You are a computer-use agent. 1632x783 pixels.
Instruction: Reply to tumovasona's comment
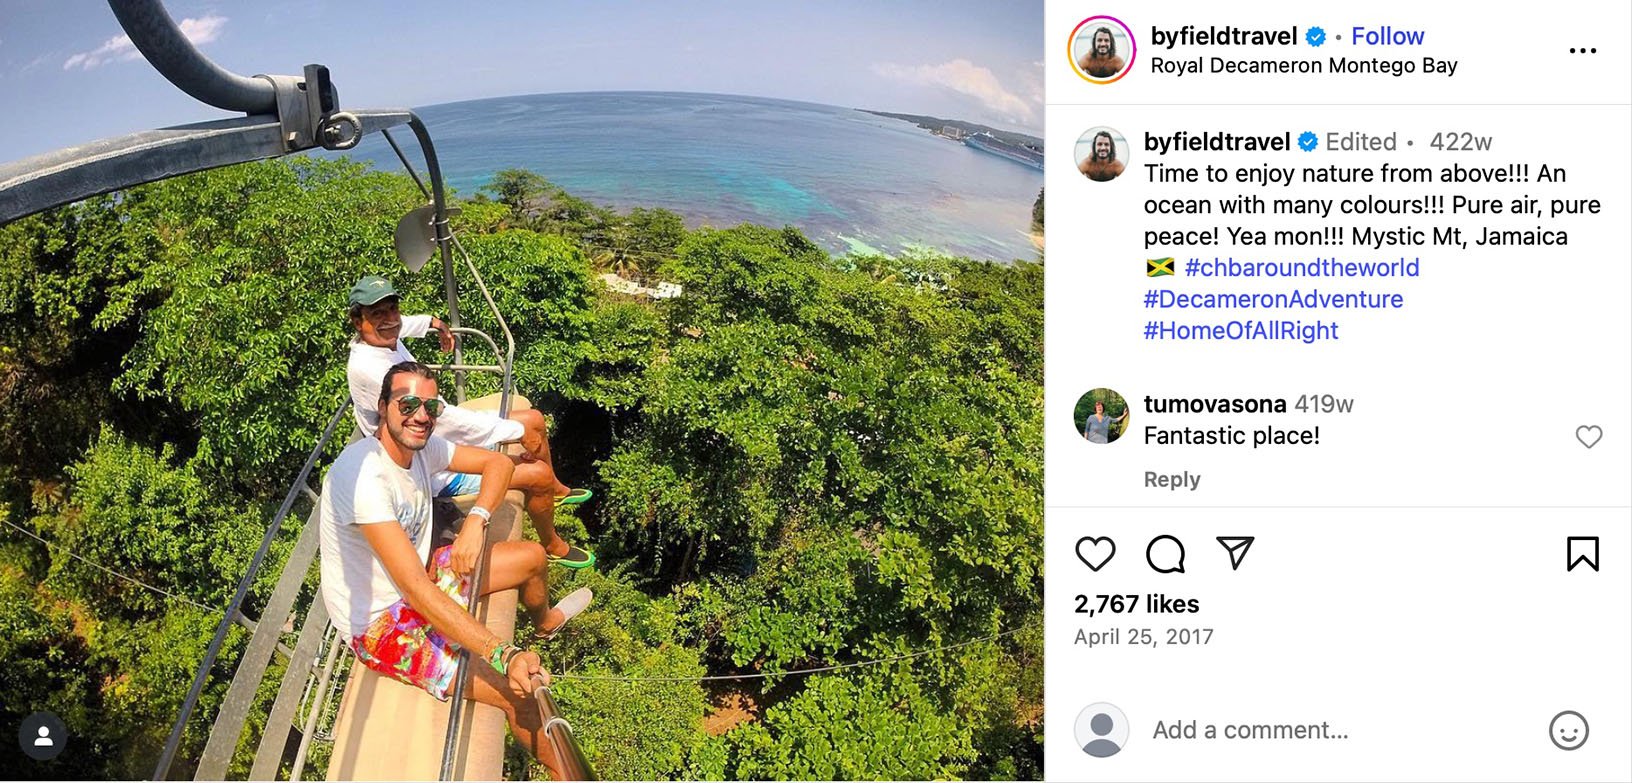(x=1171, y=479)
